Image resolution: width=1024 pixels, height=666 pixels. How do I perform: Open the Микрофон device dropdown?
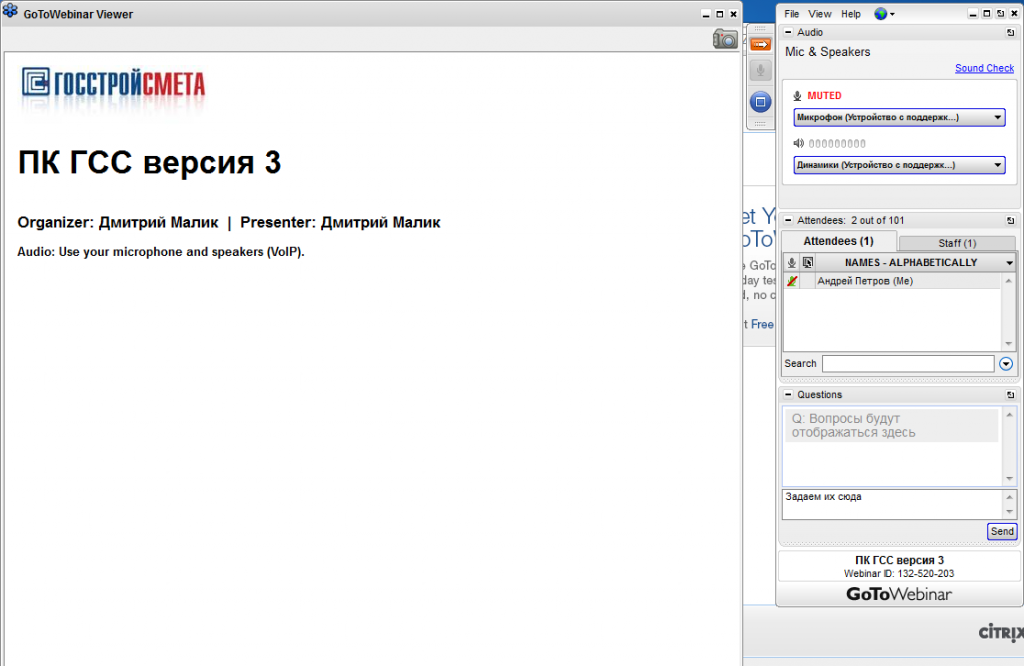click(x=899, y=118)
